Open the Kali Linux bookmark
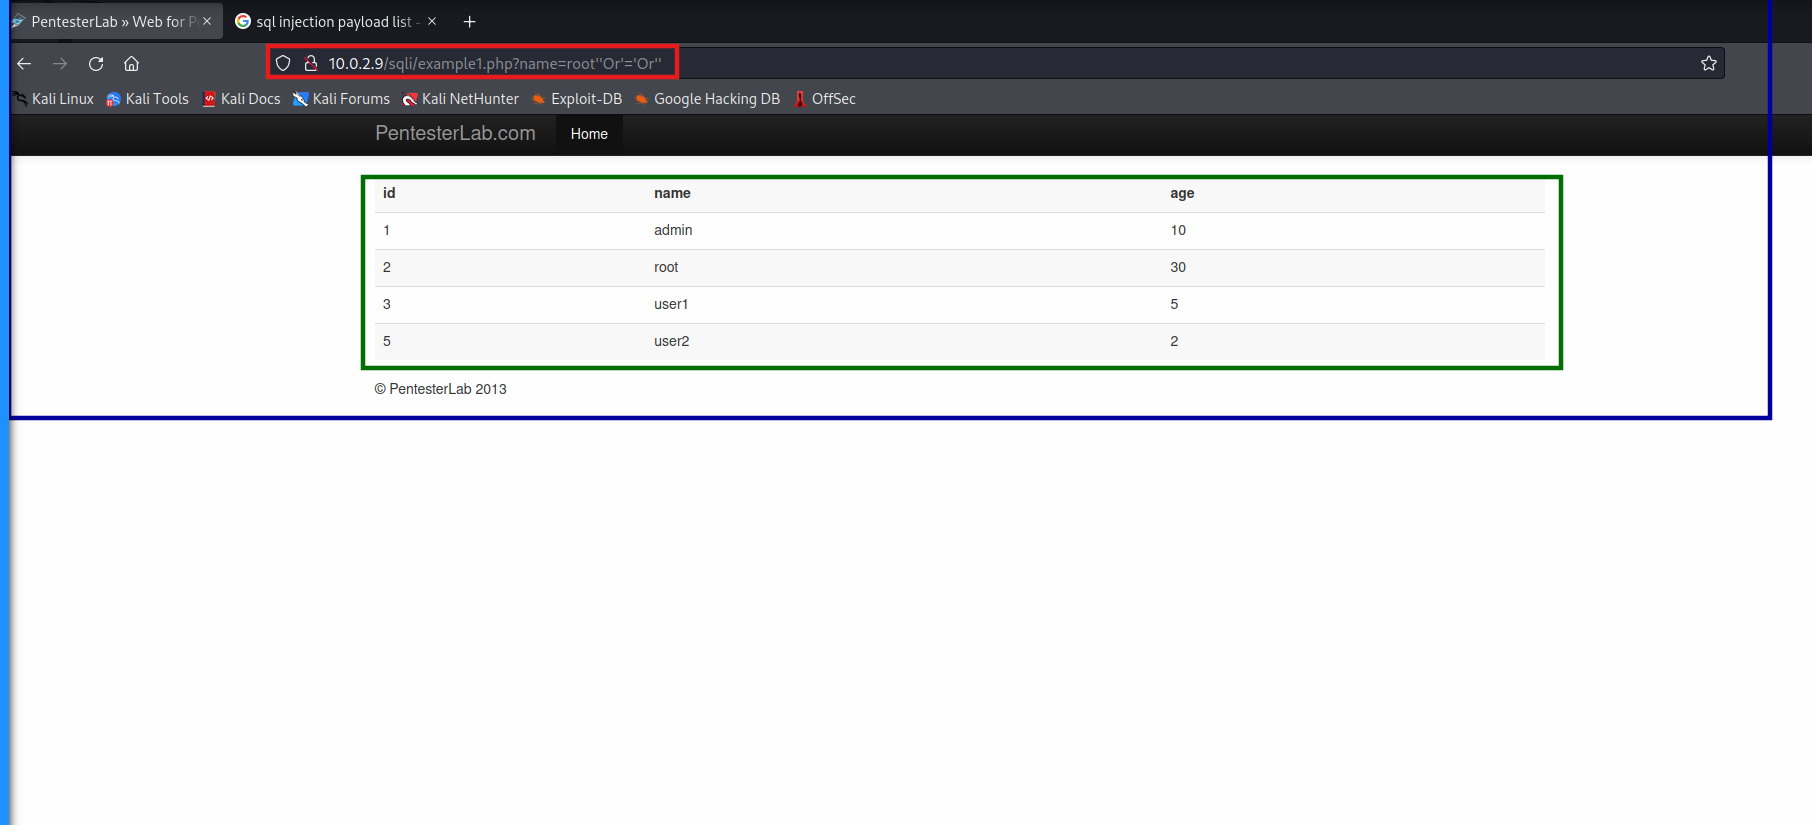Viewport: 1812px width, 825px height. click(x=54, y=99)
